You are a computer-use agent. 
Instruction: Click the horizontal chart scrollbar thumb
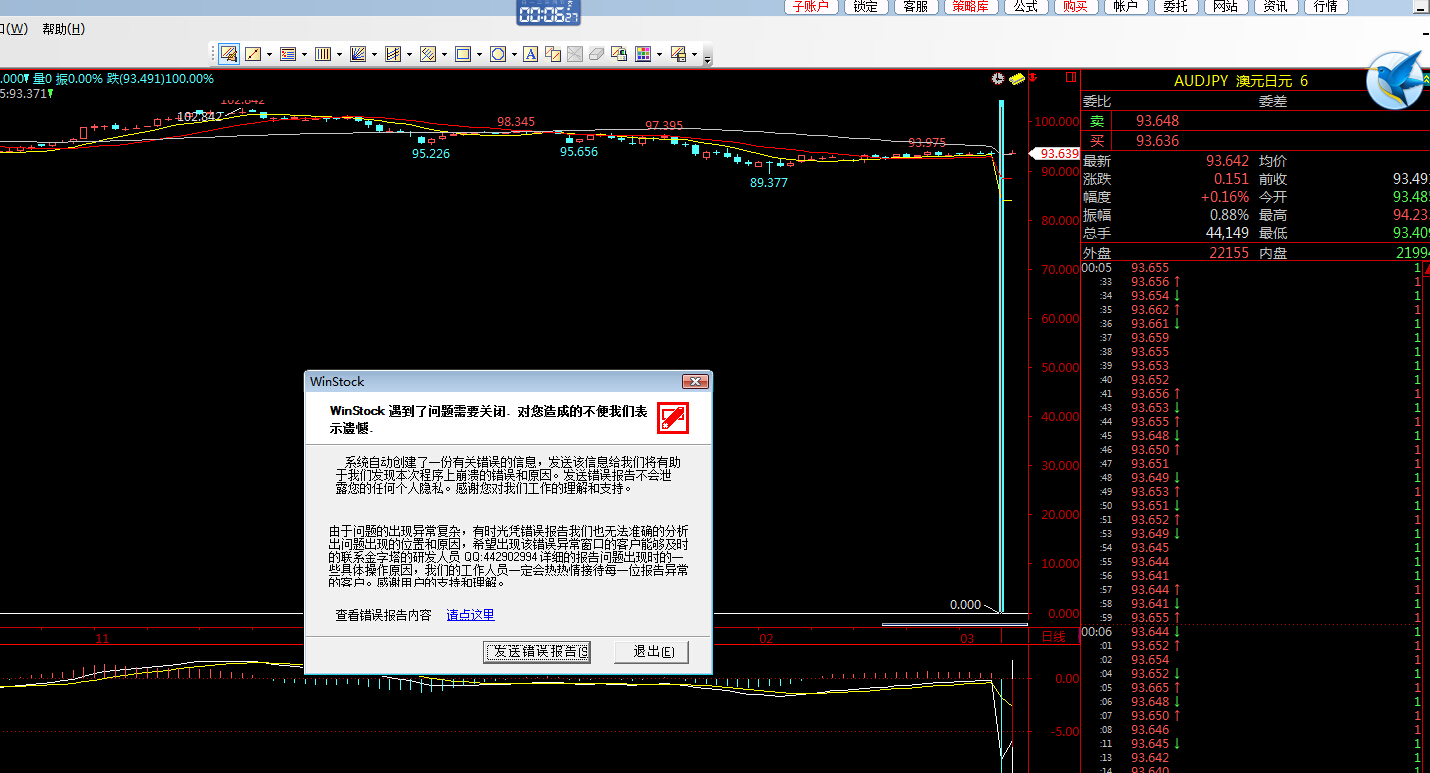coord(955,625)
